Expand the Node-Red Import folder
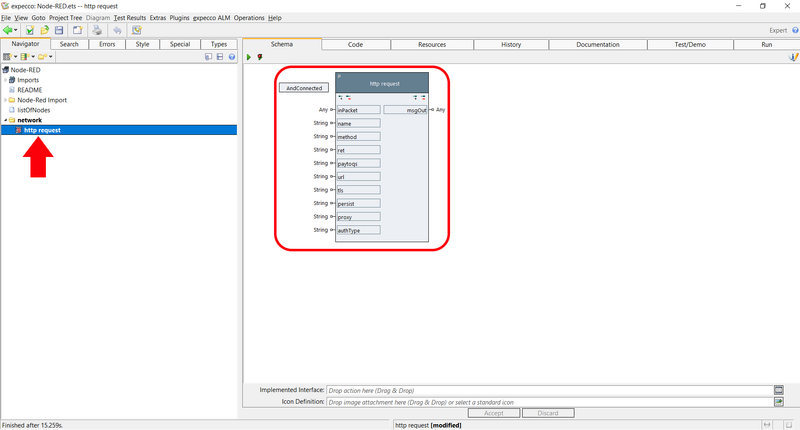 5,100
